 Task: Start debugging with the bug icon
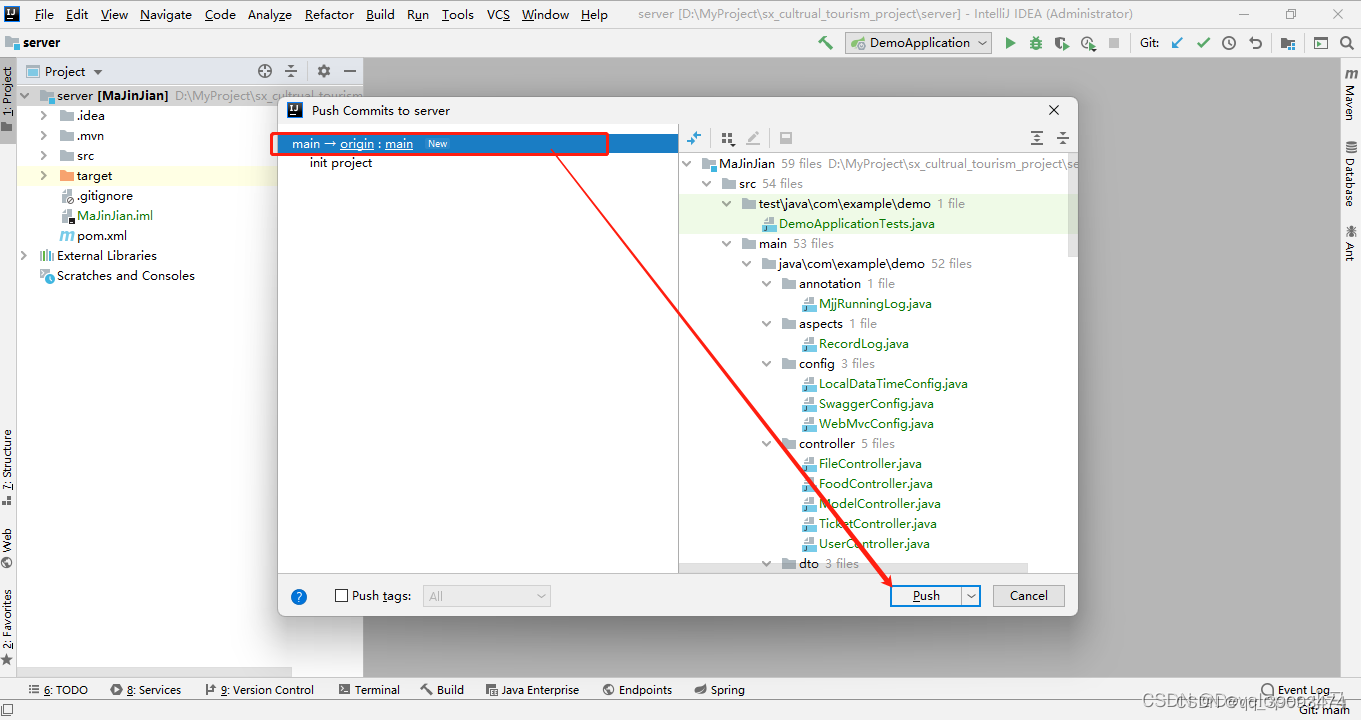[x=1036, y=43]
